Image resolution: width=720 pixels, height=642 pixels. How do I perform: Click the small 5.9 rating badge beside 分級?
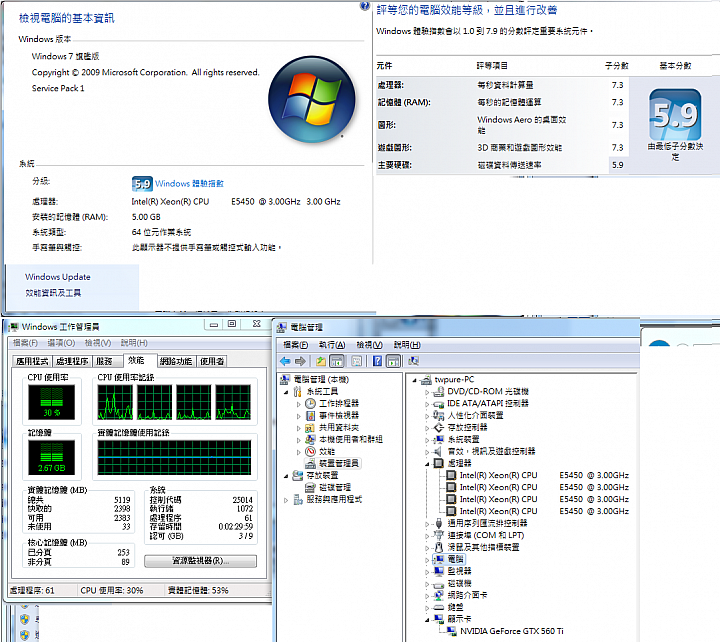point(142,184)
